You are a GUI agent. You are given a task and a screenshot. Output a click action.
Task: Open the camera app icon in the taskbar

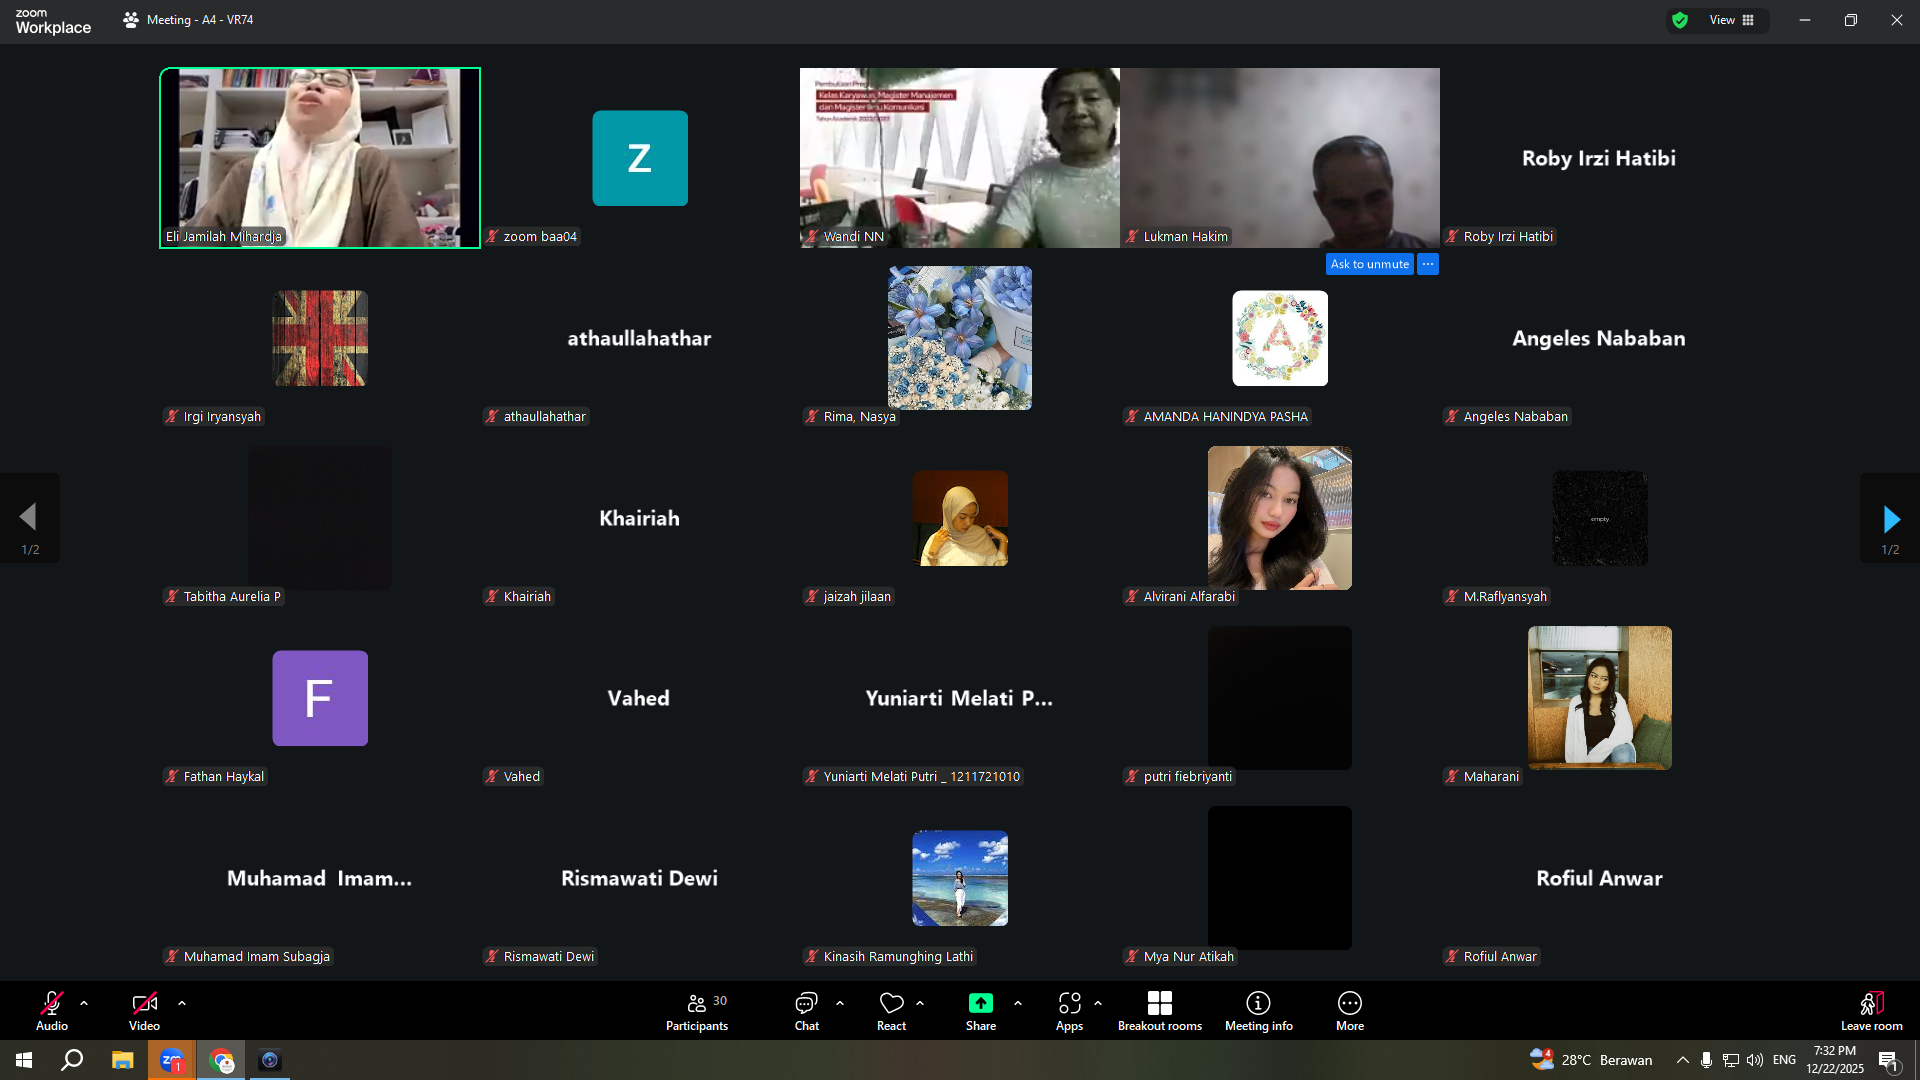(x=270, y=1060)
